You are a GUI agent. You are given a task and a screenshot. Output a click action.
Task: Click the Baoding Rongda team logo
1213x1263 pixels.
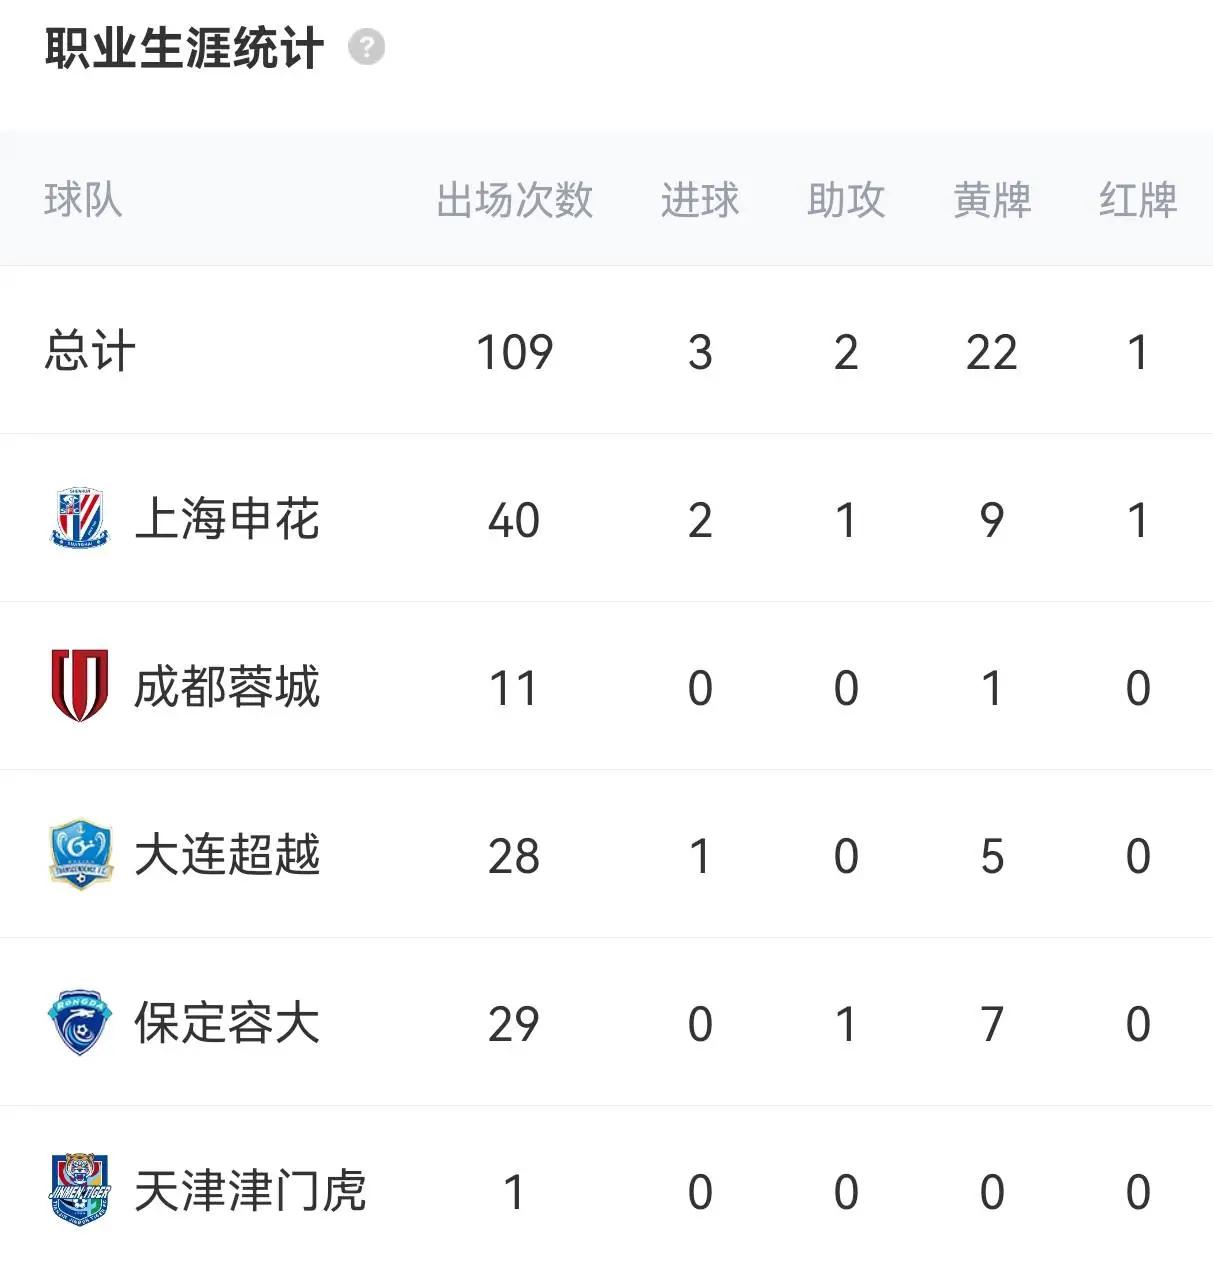[79, 1022]
